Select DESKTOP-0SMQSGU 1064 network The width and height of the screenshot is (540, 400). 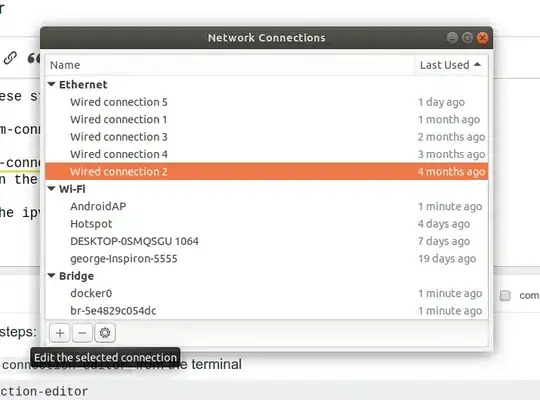click(267, 241)
